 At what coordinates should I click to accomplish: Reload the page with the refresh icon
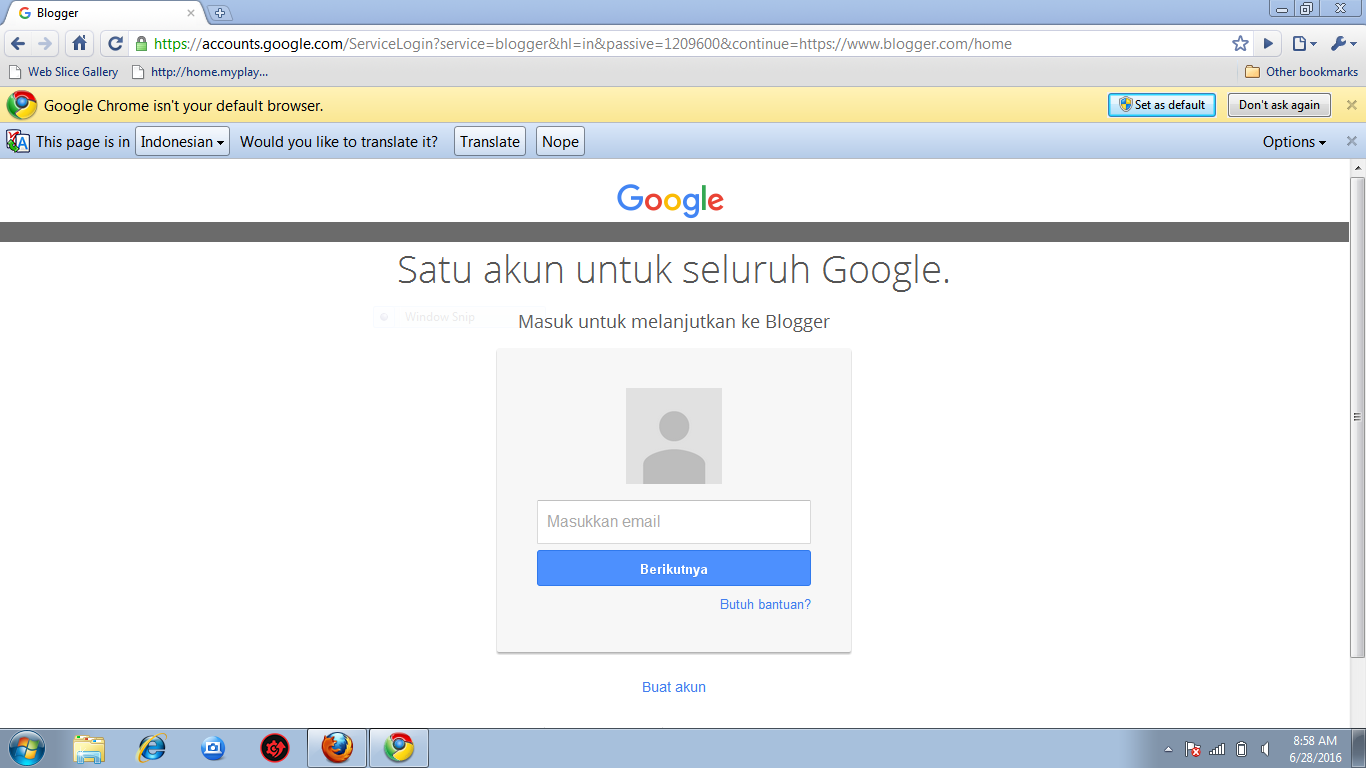coord(115,44)
